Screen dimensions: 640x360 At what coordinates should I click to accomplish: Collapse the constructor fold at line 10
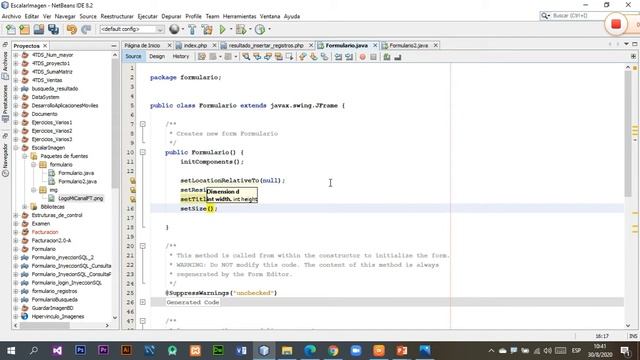pos(143,152)
